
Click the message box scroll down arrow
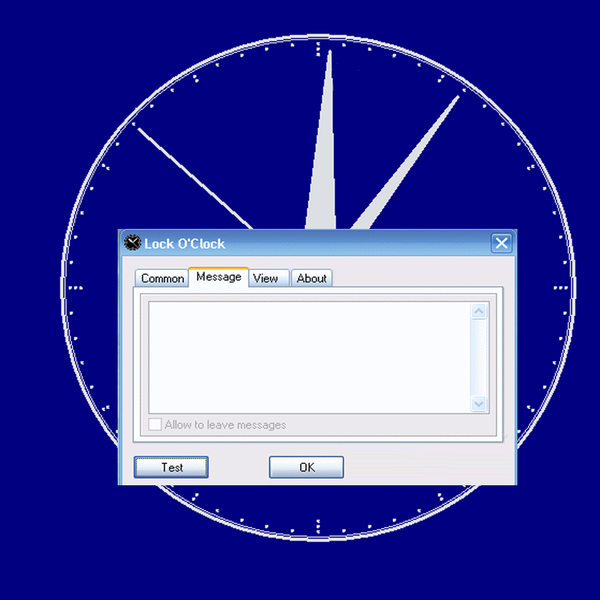[479, 403]
